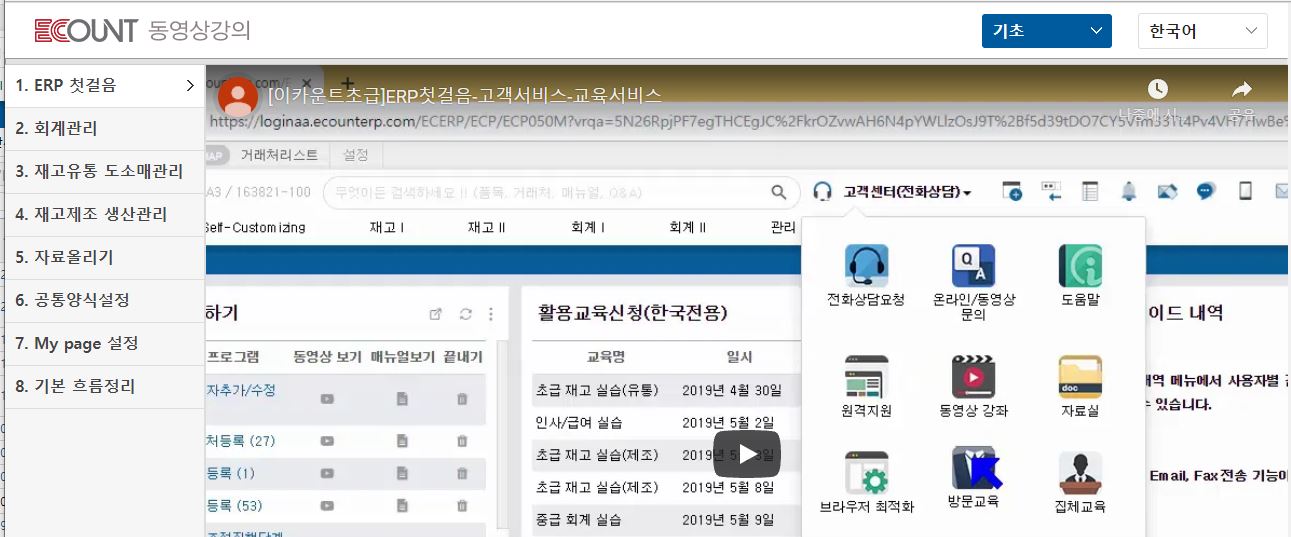Click the 처등록 (27) link

pyautogui.click(x=240, y=441)
